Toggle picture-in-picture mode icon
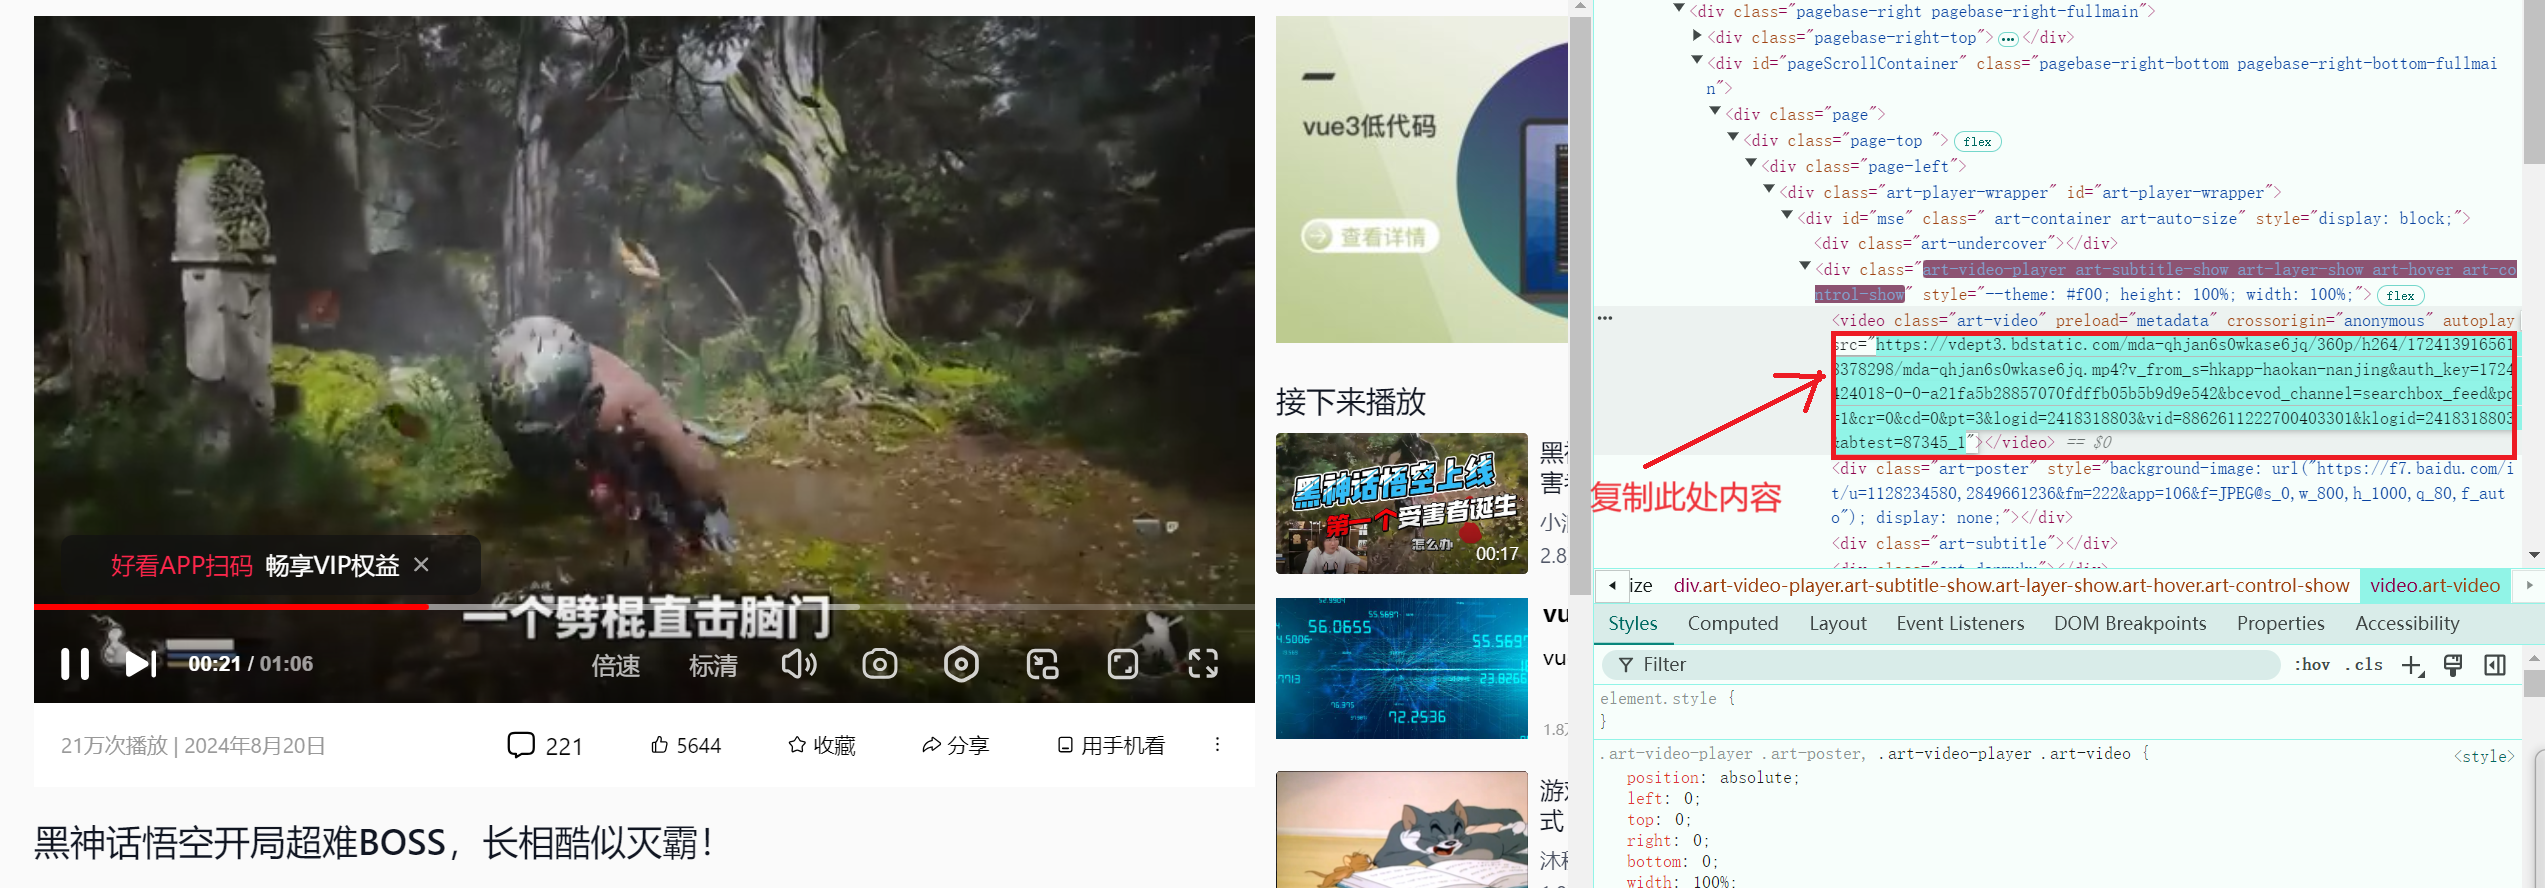 point(1042,664)
